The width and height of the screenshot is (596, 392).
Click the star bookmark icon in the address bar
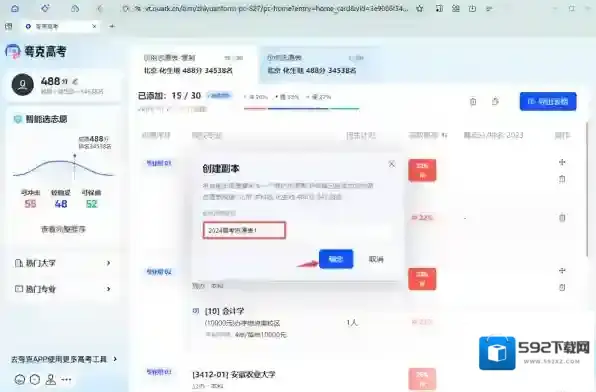(420, 8)
